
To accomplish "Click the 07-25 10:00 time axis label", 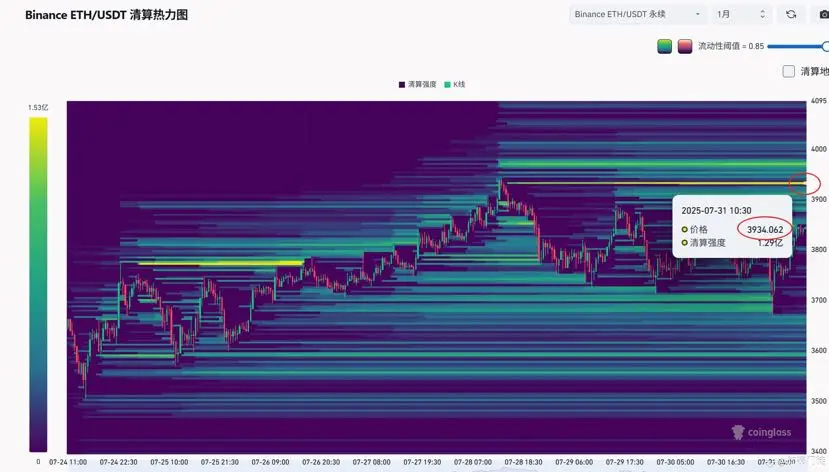I will click(169, 462).
